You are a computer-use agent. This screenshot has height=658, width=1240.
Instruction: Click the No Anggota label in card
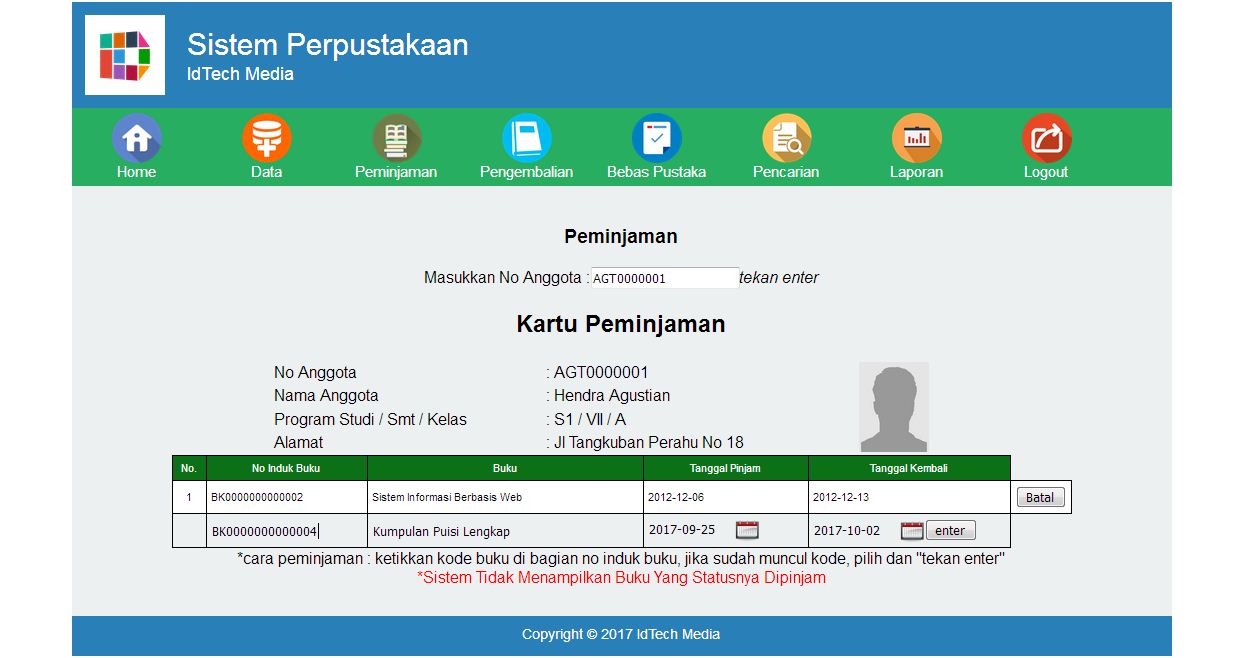pyautogui.click(x=315, y=373)
